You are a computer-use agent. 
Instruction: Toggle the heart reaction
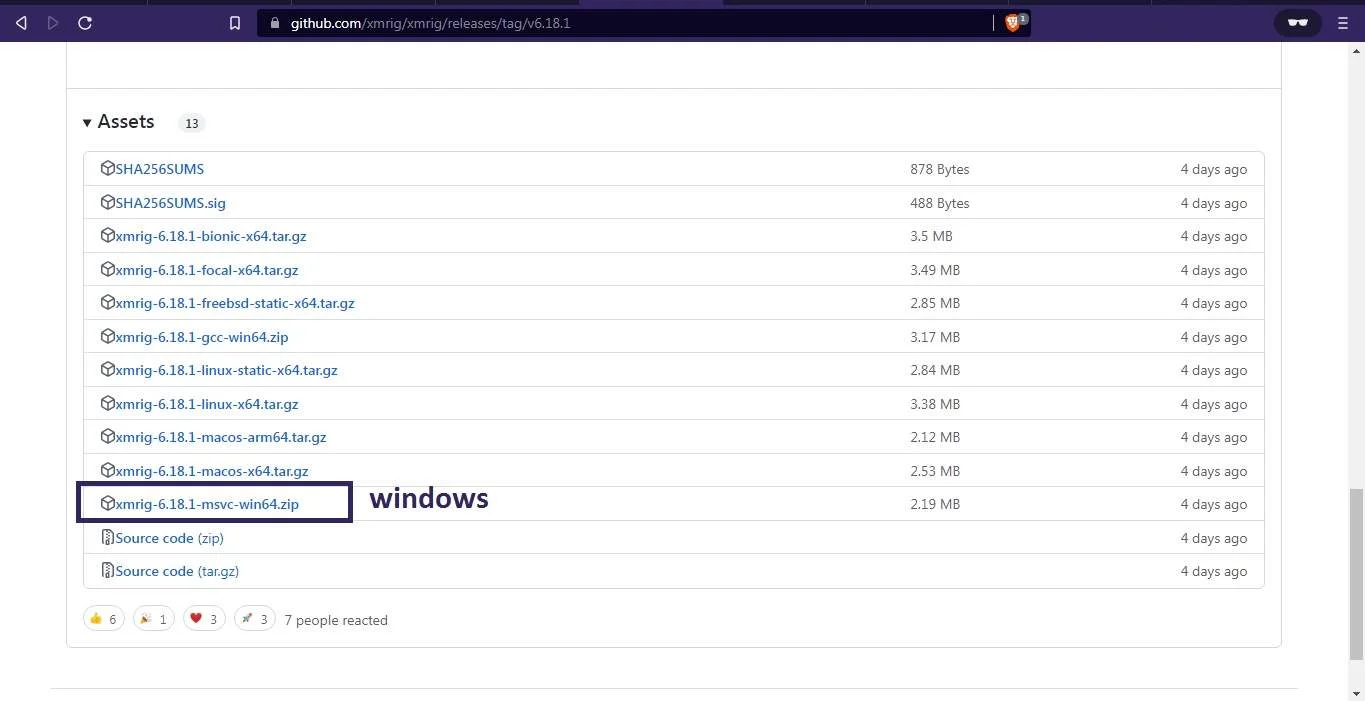point(204,619)
